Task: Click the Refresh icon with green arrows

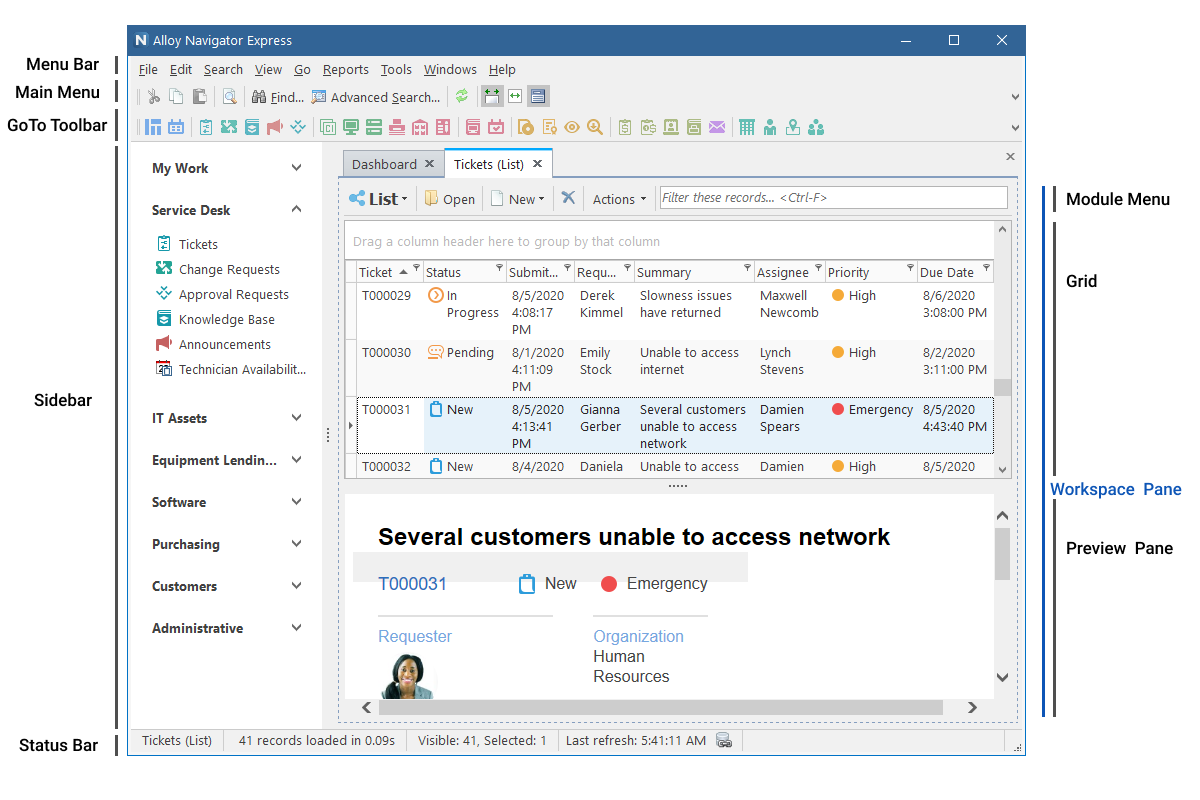Action: point(461,97)
